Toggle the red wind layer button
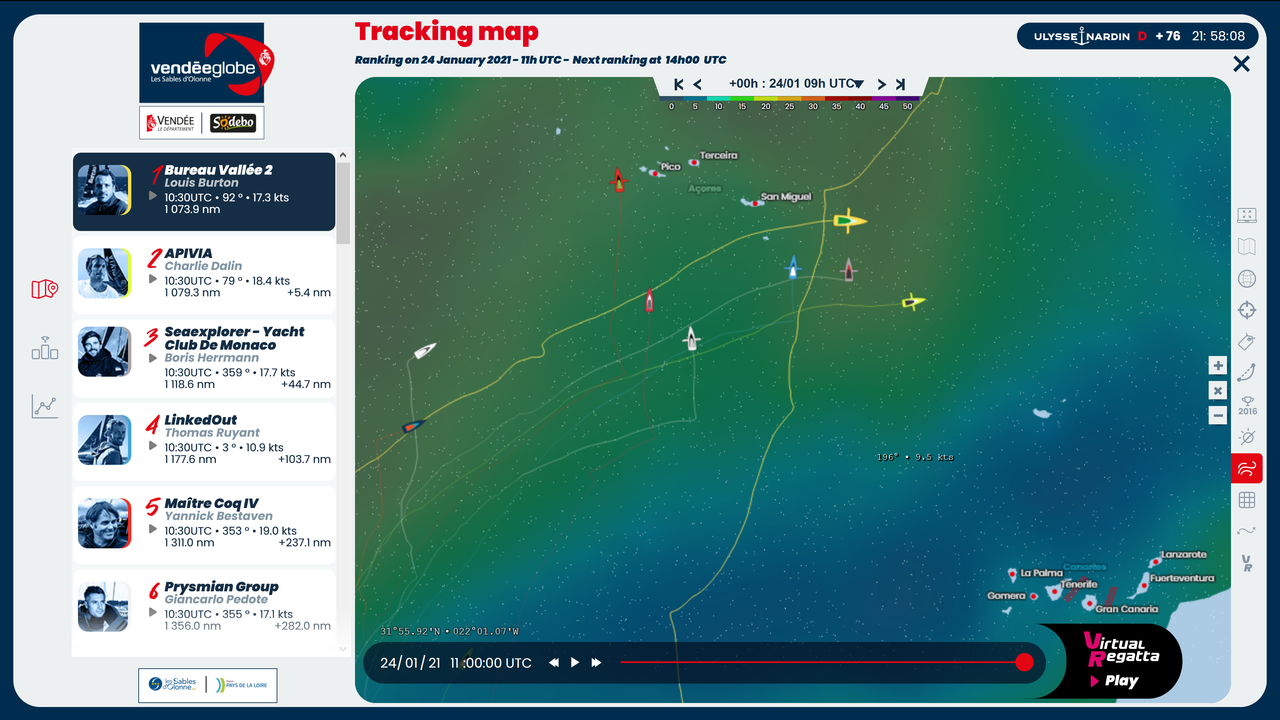 (x=1247, y=468)
